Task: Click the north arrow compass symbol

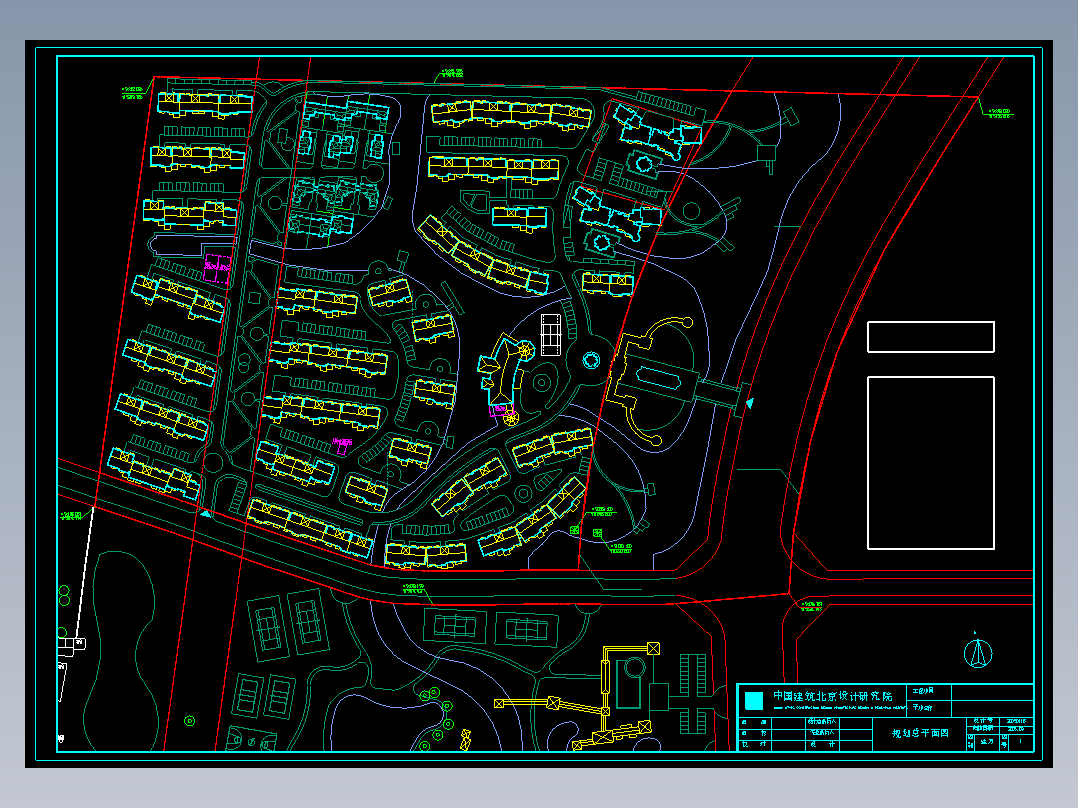Action: (978, 652)
